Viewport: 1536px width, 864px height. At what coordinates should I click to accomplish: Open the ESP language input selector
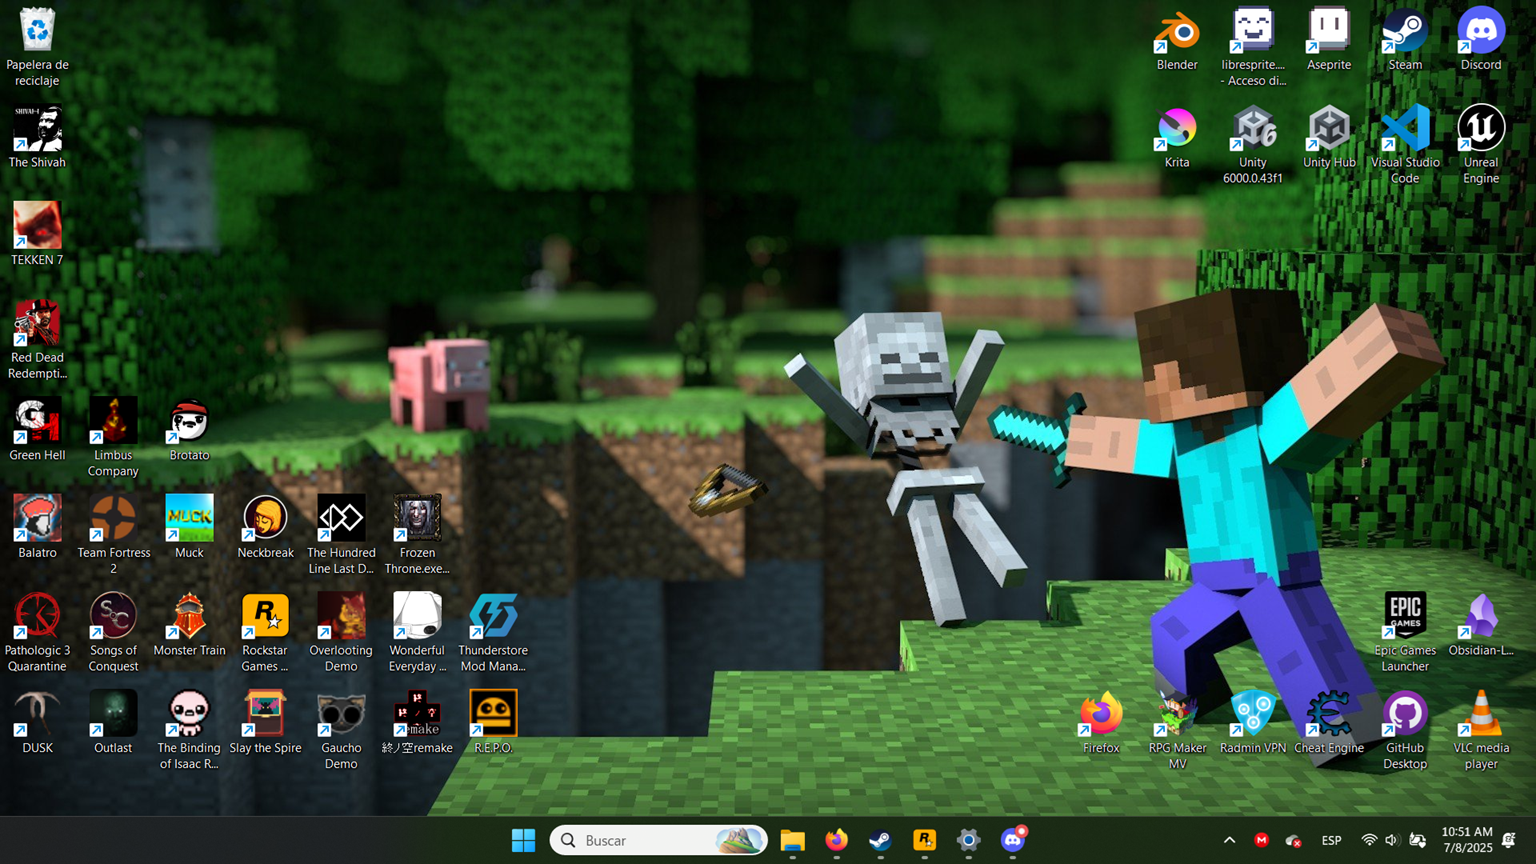point(1332,841)
